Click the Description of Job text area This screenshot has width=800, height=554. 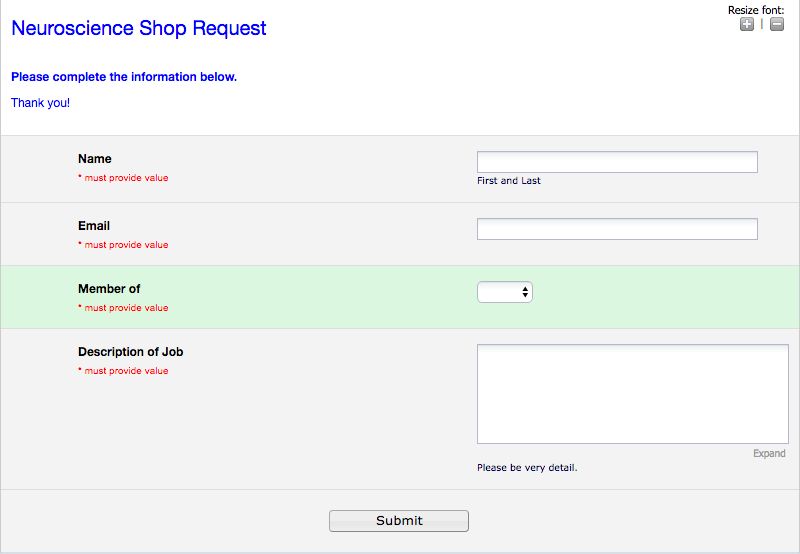tap(632, 394)
